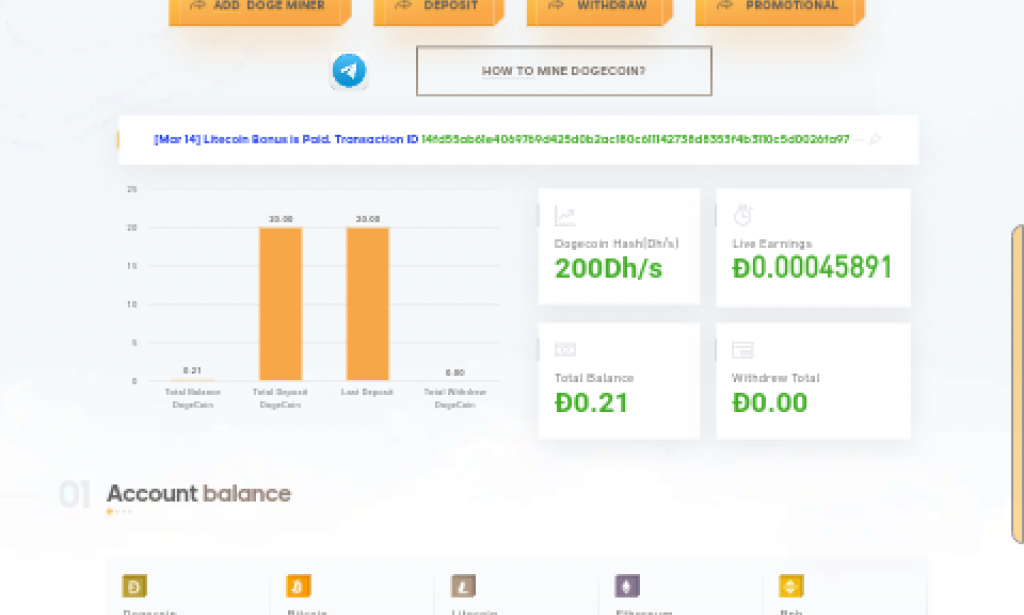Screen dimensions: 1024x615
Task: Select the Dogecoin currency icon
Action: coord(134,586)
